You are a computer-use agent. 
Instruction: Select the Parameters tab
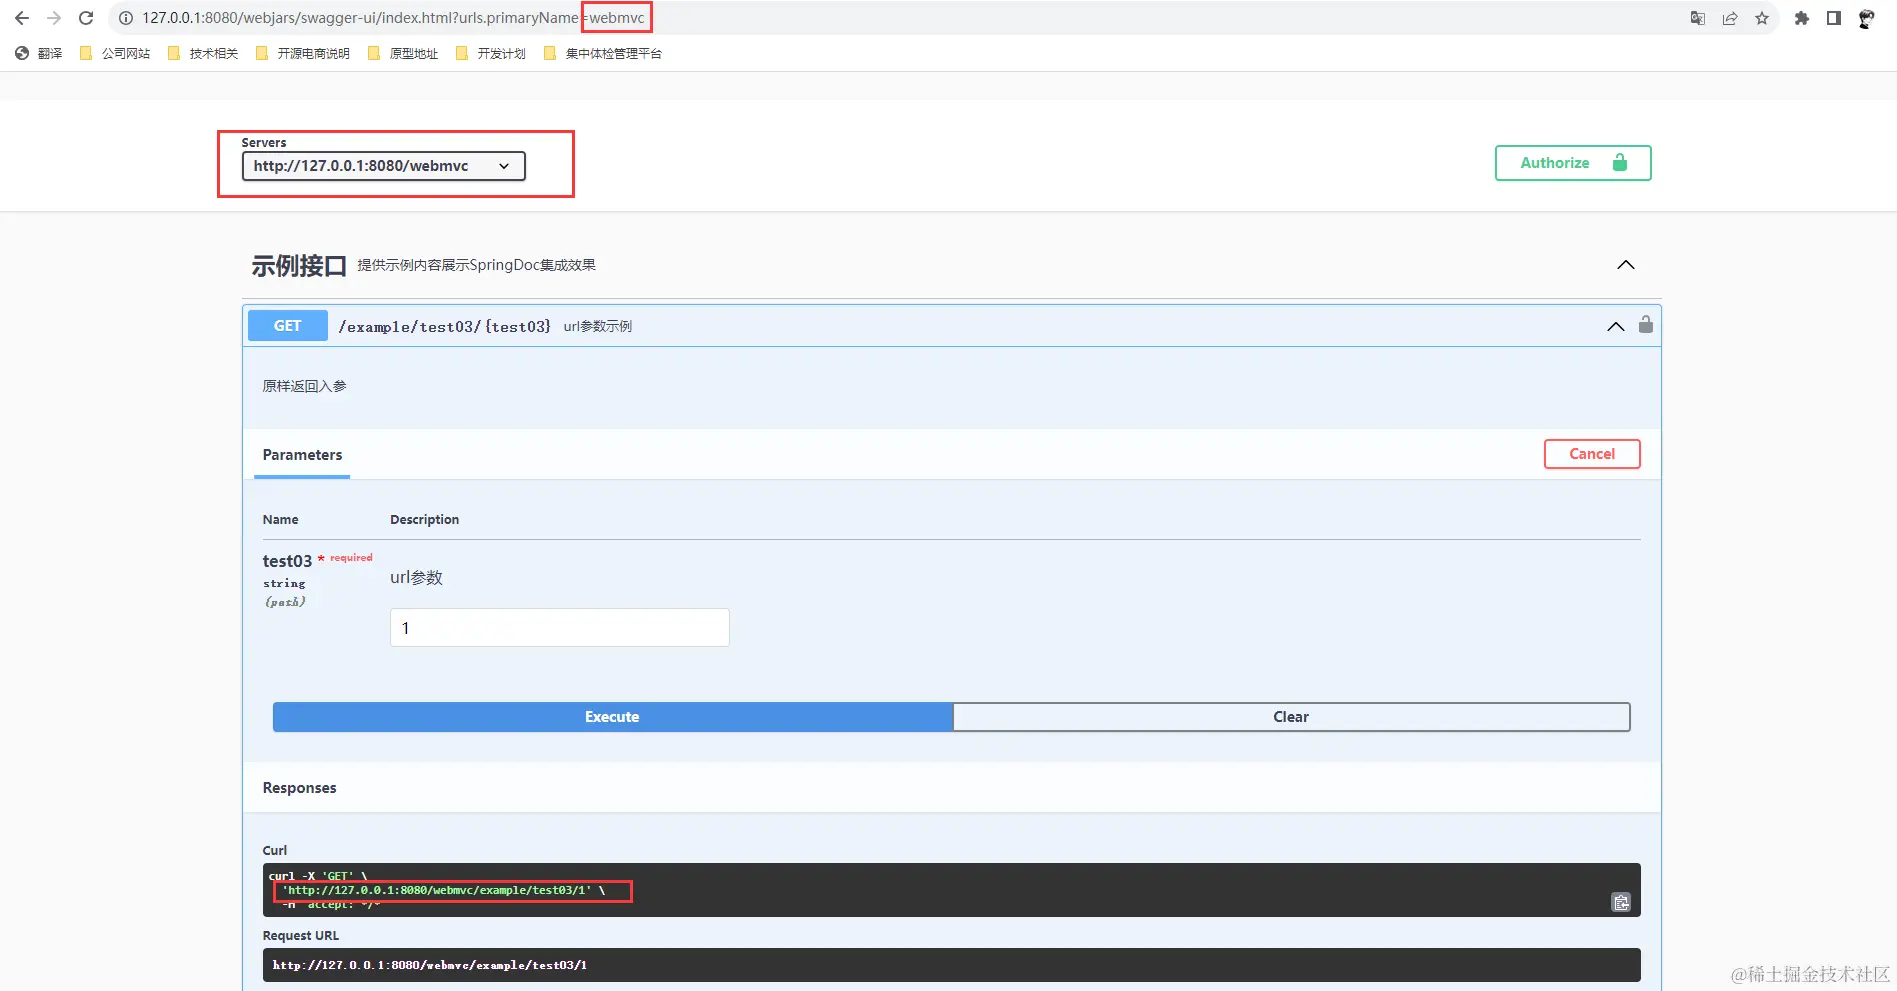tap(302, 455)
